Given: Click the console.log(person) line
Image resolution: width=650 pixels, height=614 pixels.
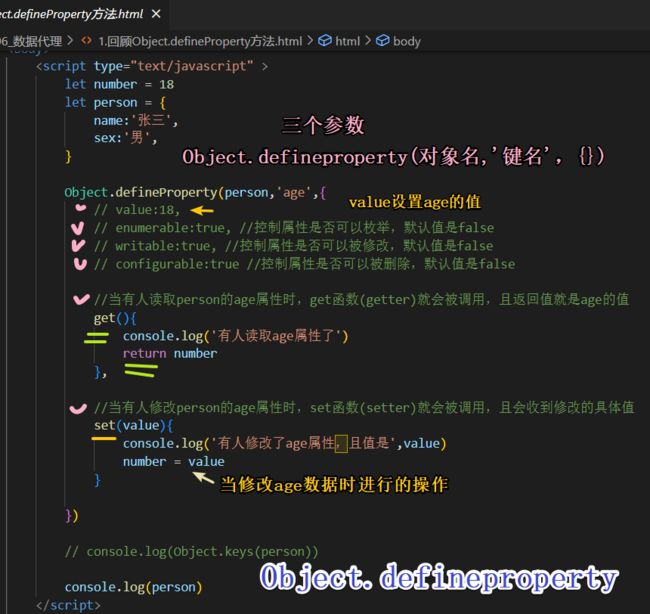Looking at the screenshot, I should pos(133,587).
